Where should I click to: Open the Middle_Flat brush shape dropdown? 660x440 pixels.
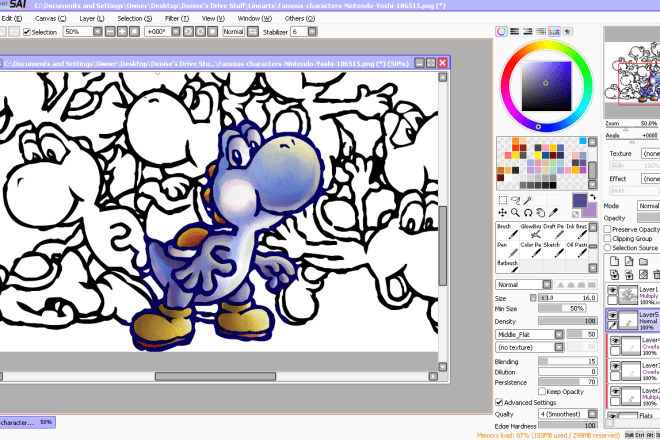pos(559,334)
